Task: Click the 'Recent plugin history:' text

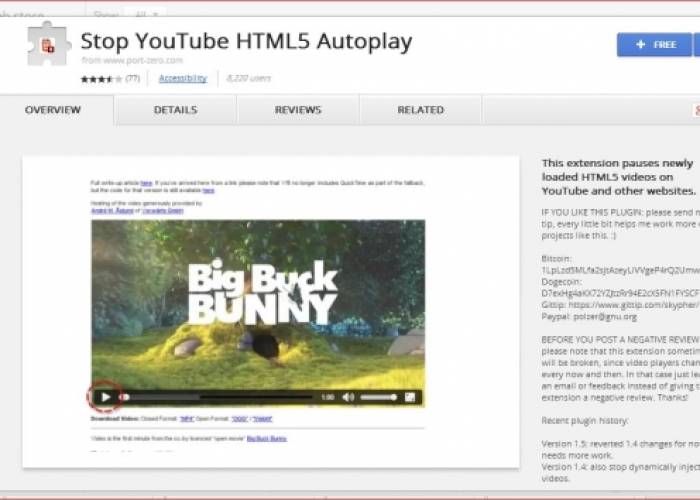Action: point(585,421)
